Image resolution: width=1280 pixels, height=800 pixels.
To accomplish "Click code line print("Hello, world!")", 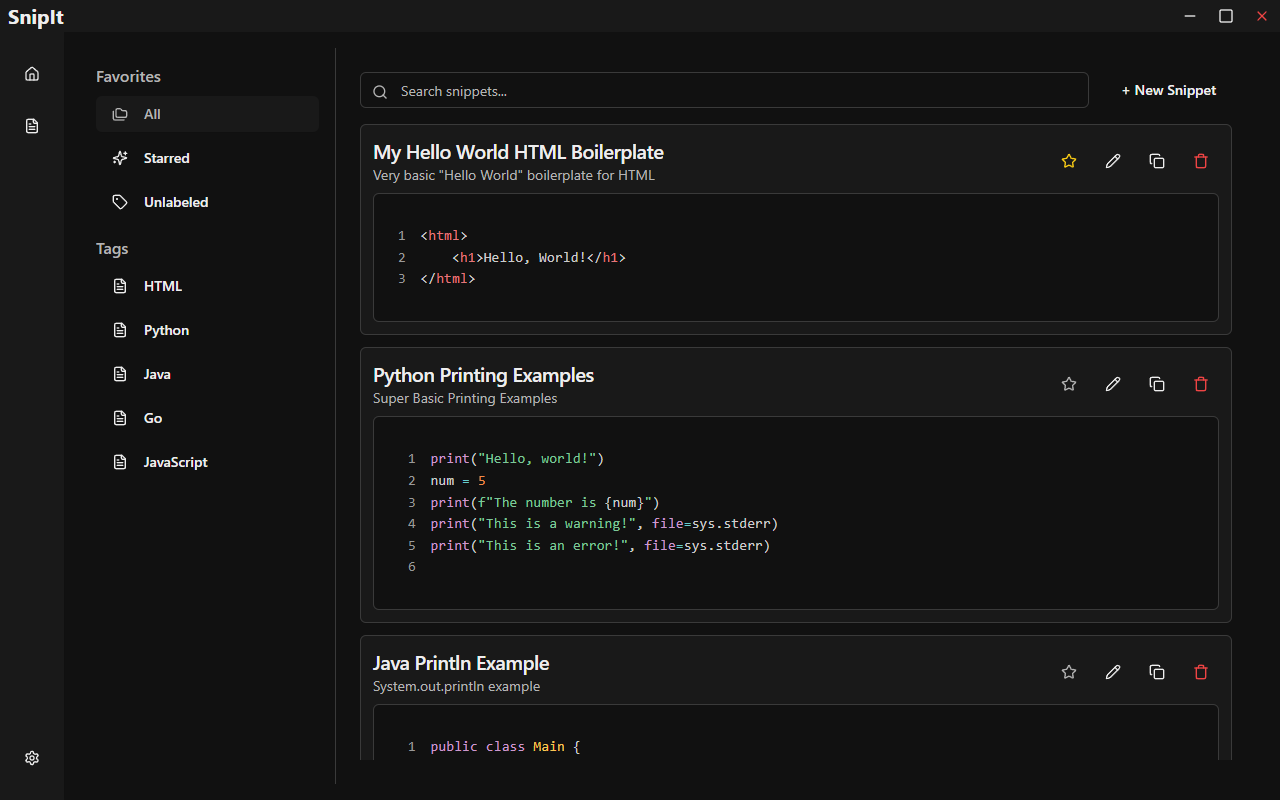I will (518, 458).
